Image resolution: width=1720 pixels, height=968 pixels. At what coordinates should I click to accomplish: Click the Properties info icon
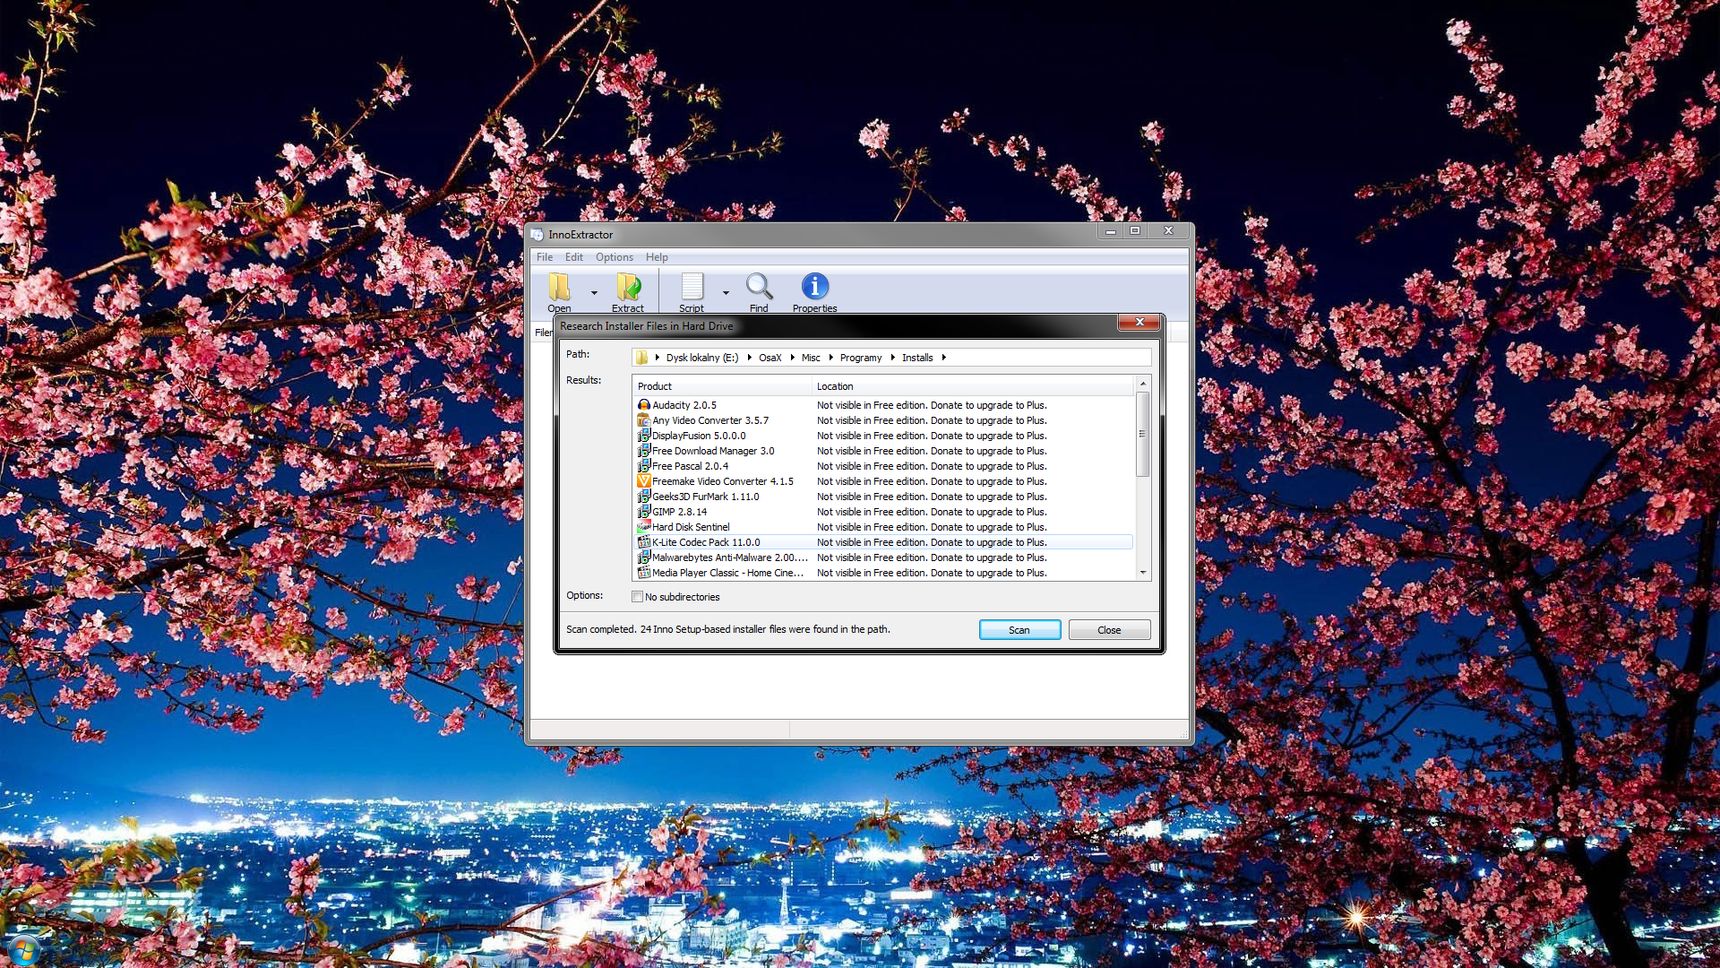pyautogui.click(x=815, y=286)
